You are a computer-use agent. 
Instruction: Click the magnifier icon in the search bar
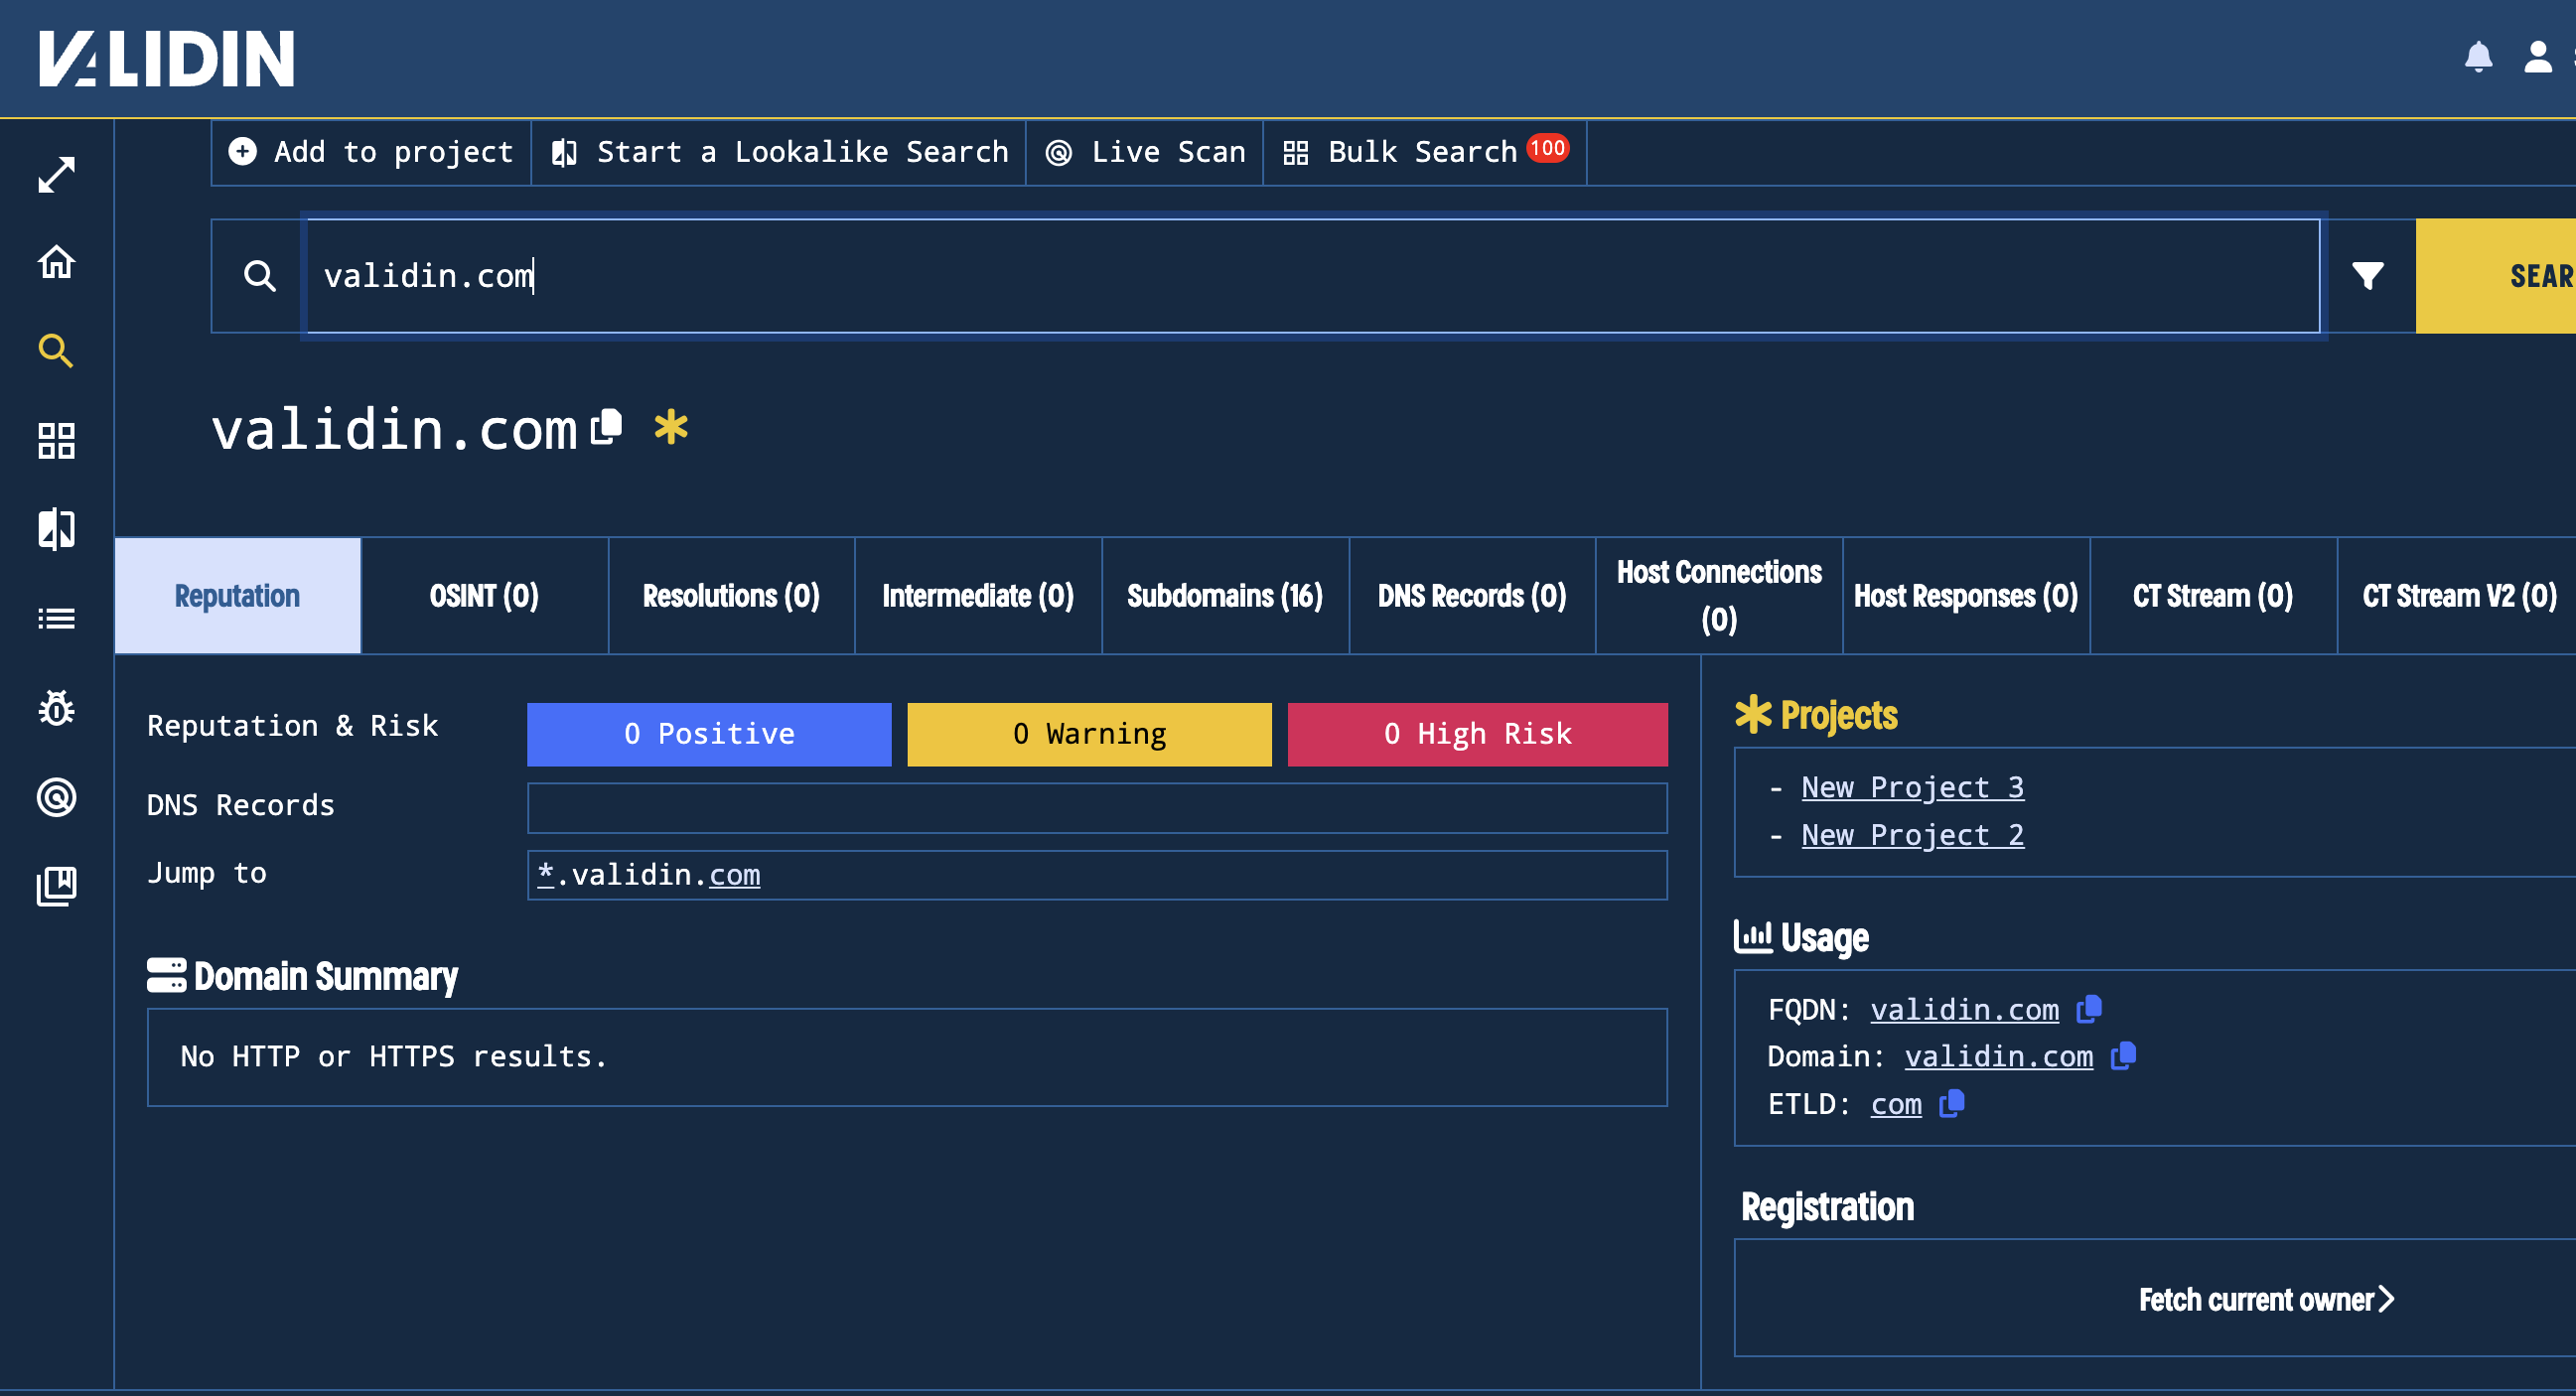[x=259, y=276]
